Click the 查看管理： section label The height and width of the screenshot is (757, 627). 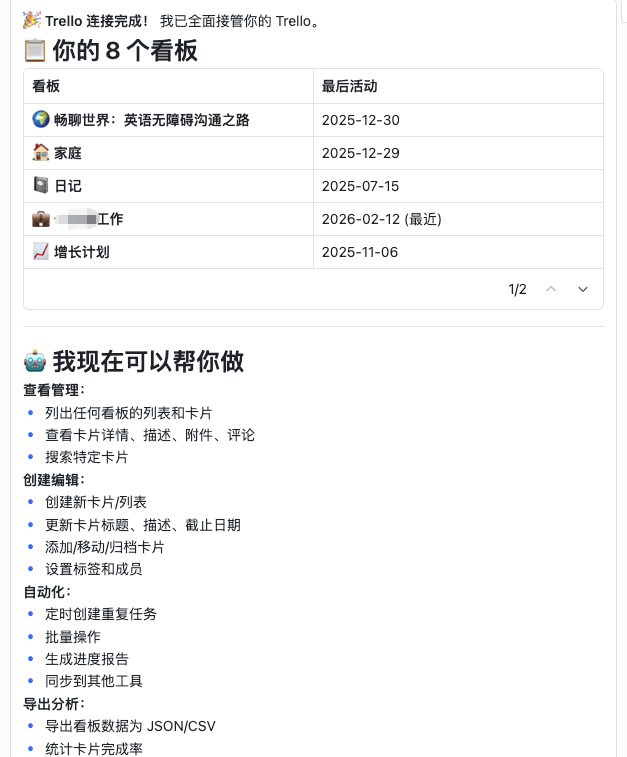point(54,390)
